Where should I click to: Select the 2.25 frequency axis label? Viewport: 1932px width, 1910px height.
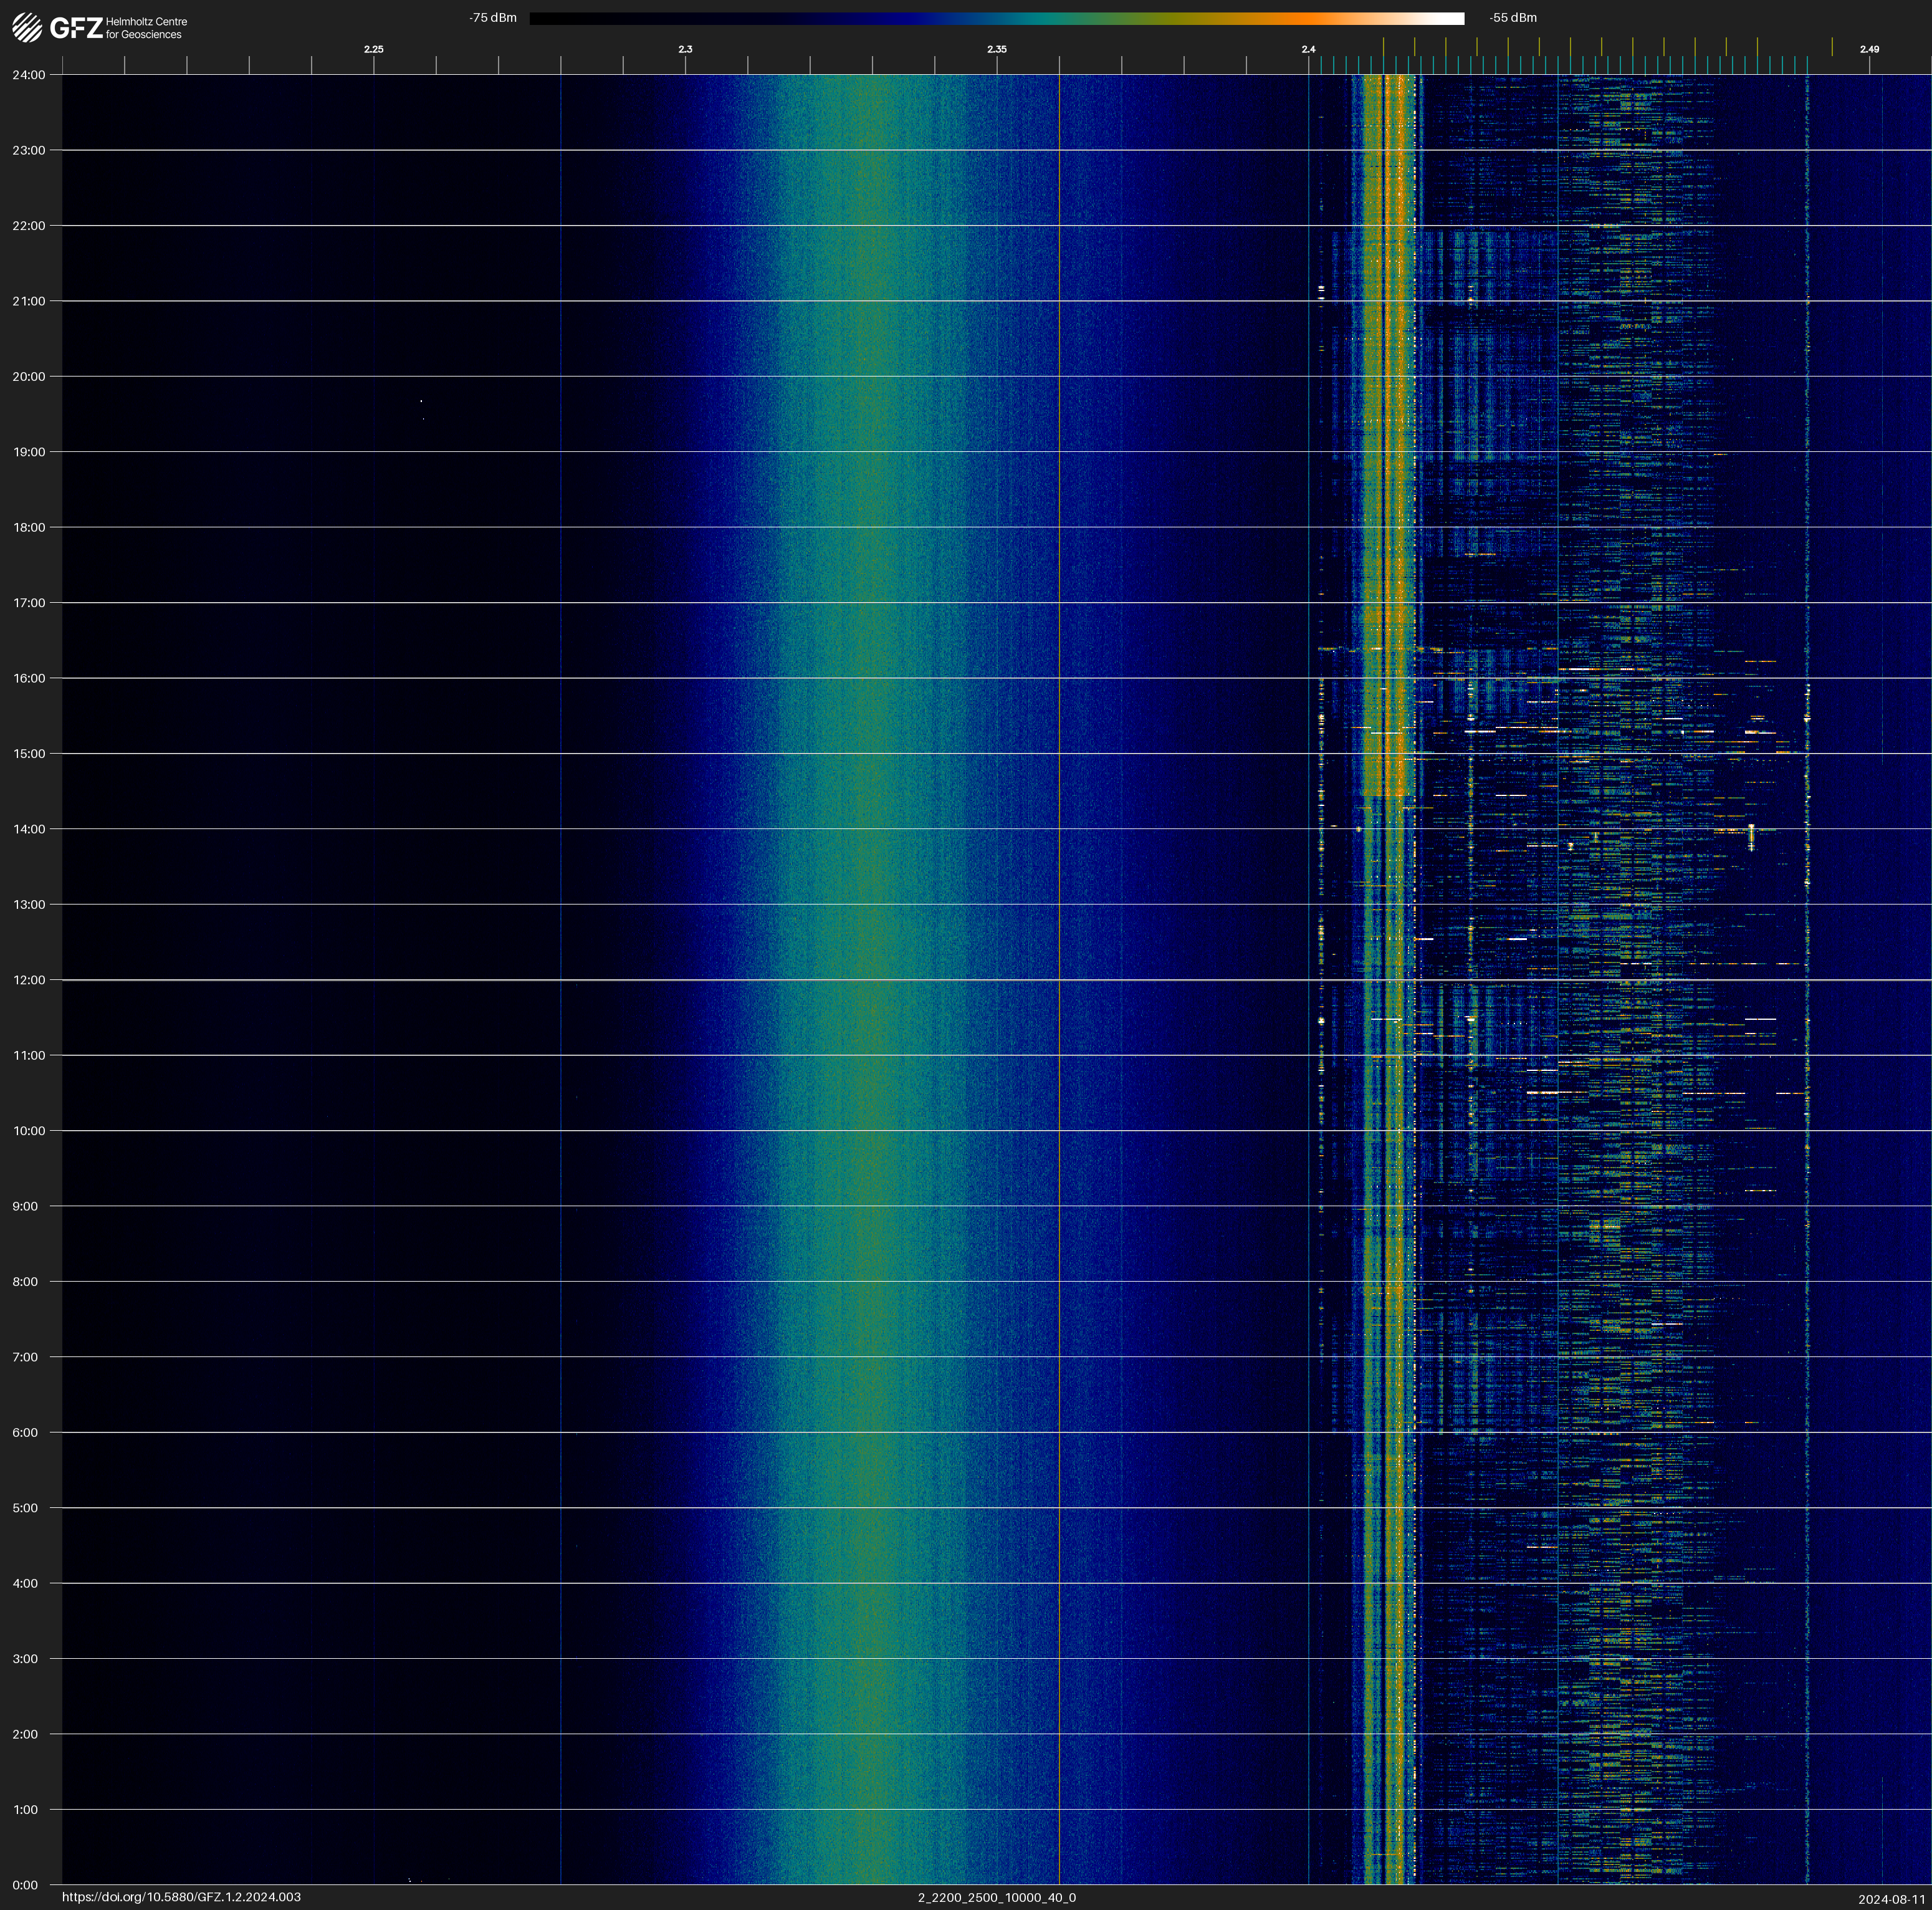[x=373, y=49]
